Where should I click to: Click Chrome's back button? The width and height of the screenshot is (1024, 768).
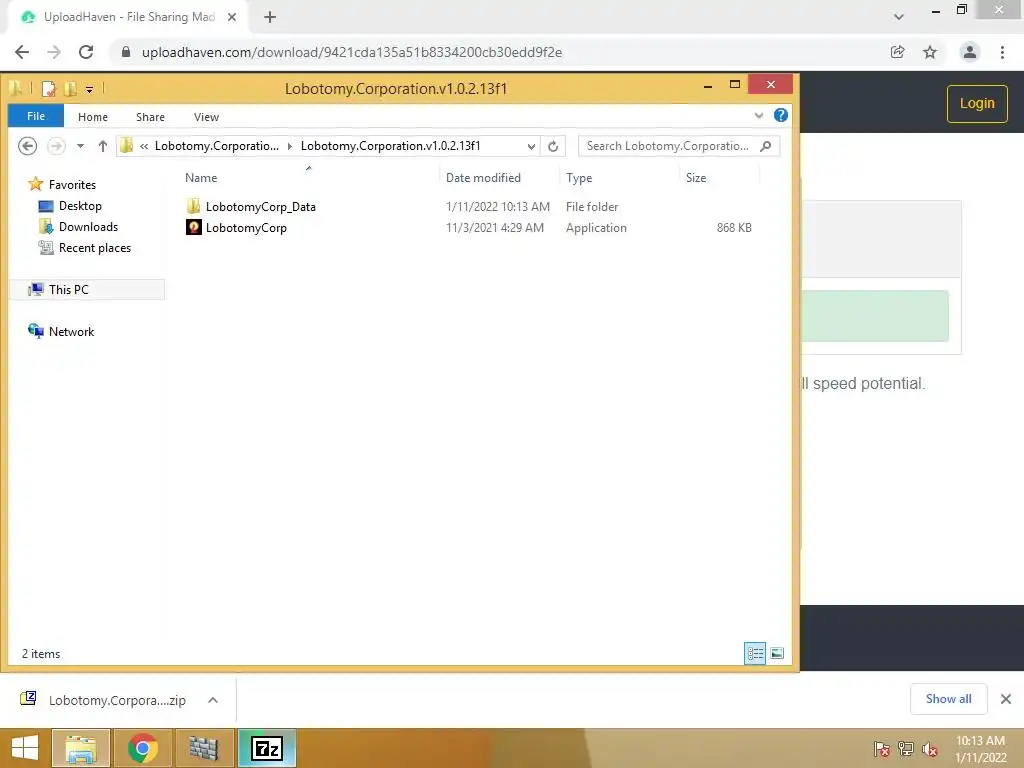click(22, 52)
